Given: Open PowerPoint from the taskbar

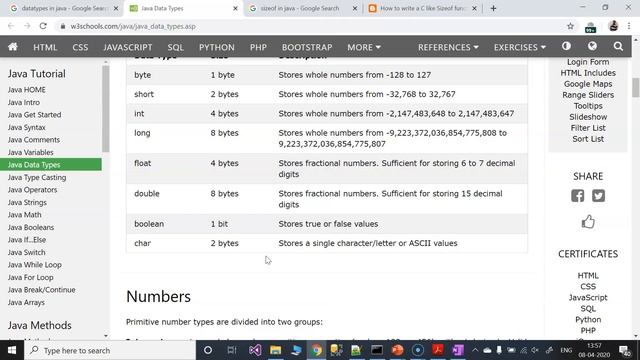Looking at the screenshot, I should click(x=397, y=350).
